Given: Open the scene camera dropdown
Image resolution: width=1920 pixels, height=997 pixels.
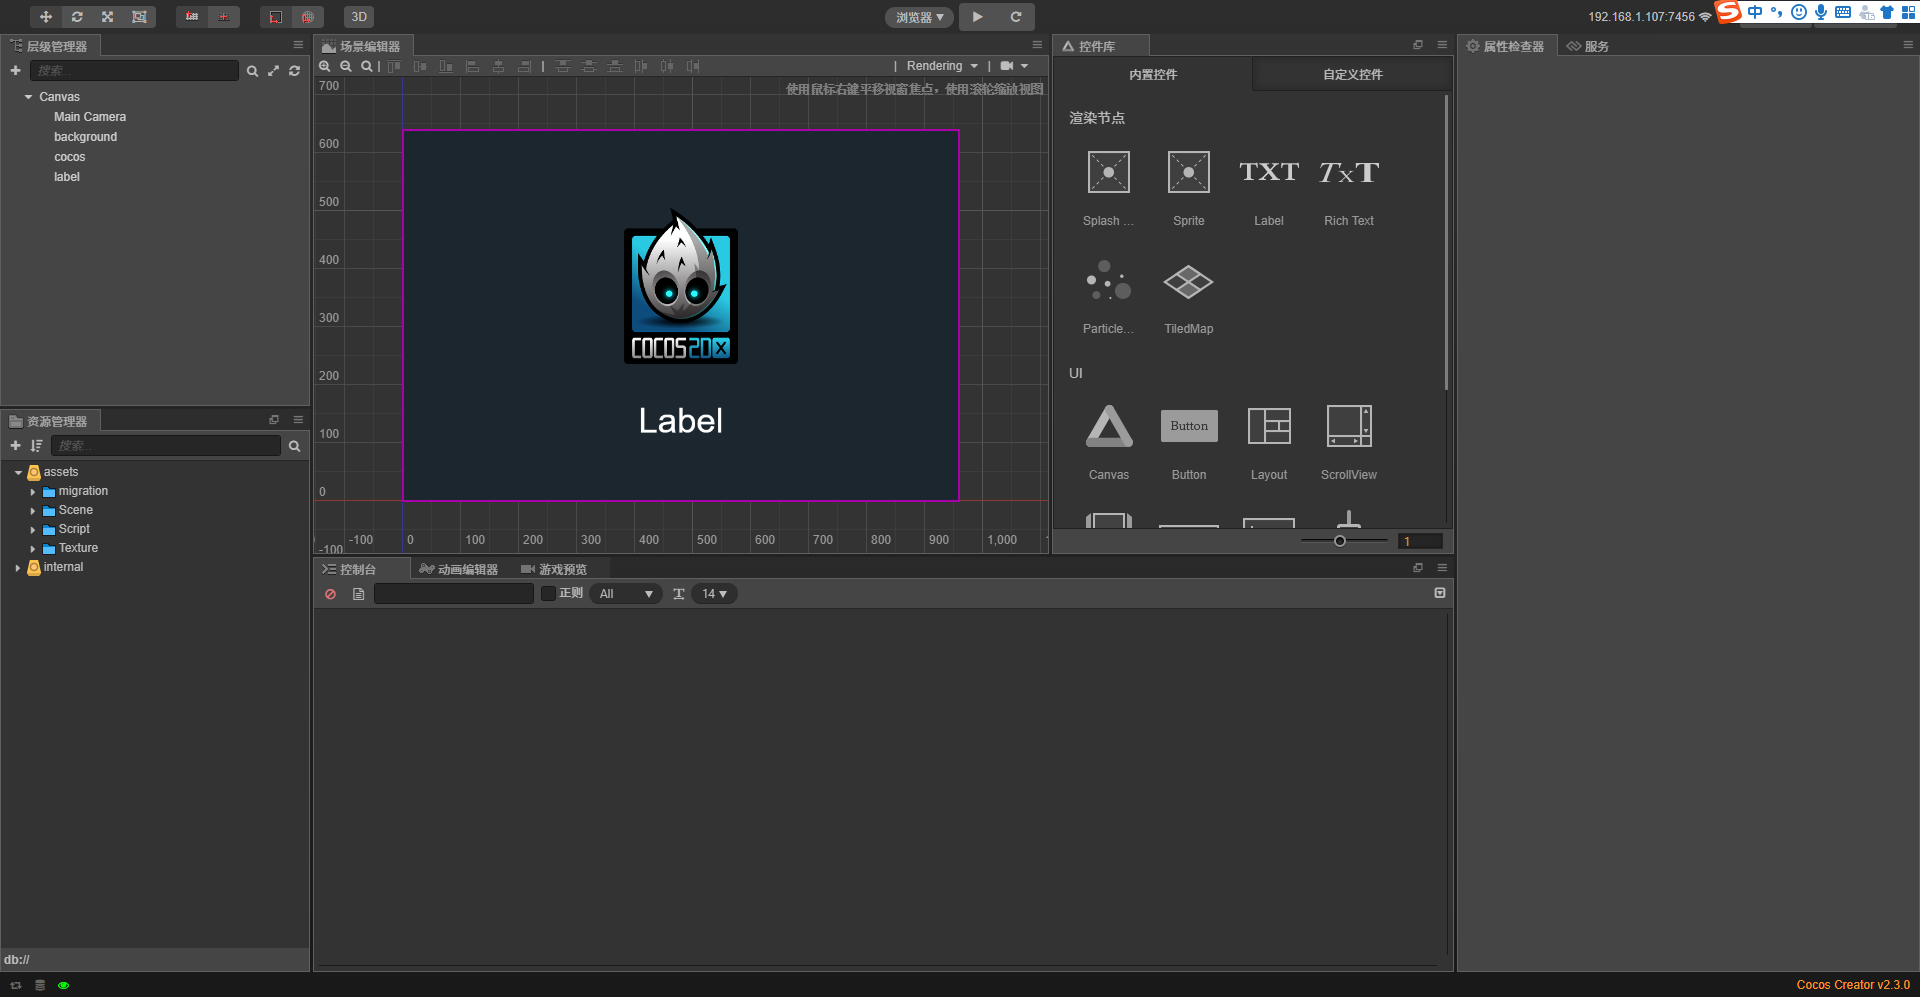Looking at the screenshot, I should tap(1014, 66).
